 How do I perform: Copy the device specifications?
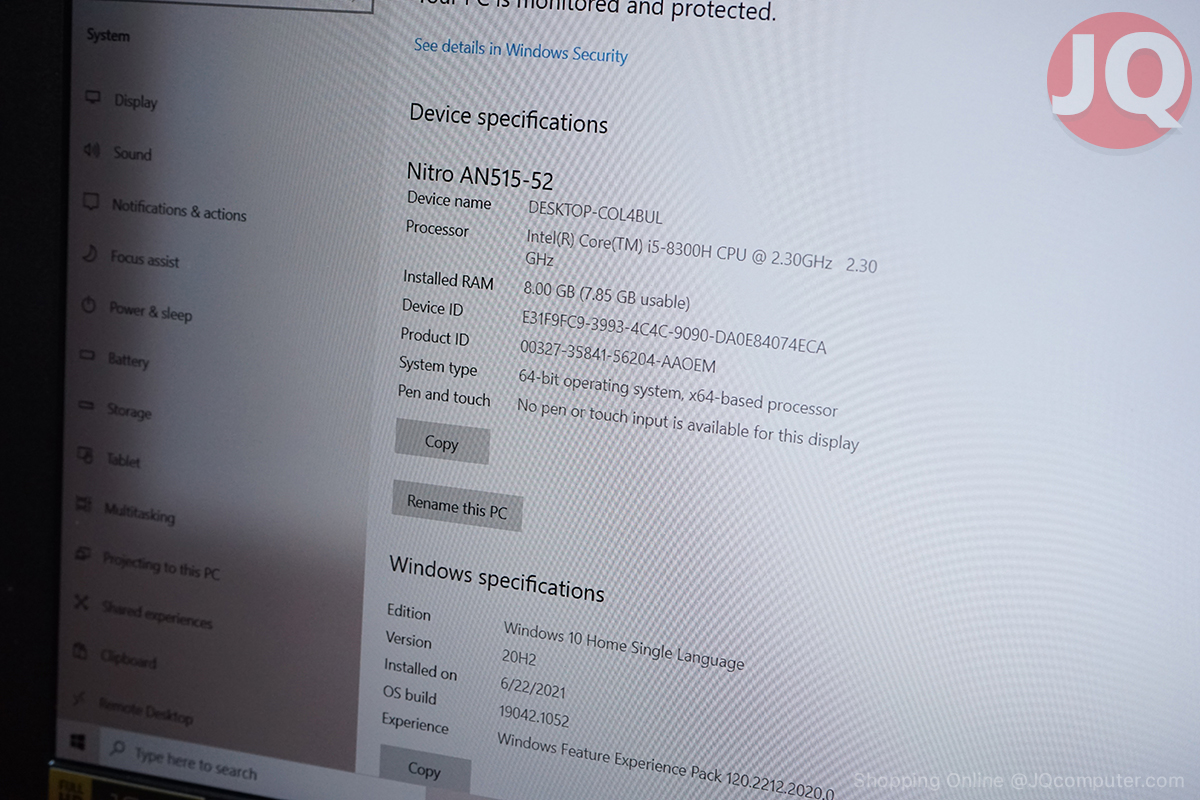coord(442,442)
